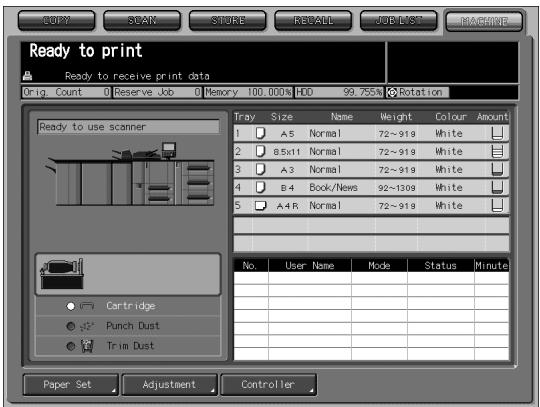Select the Trim Dust indicator radio
540x407 pixels.
click(x=71, y=346)
